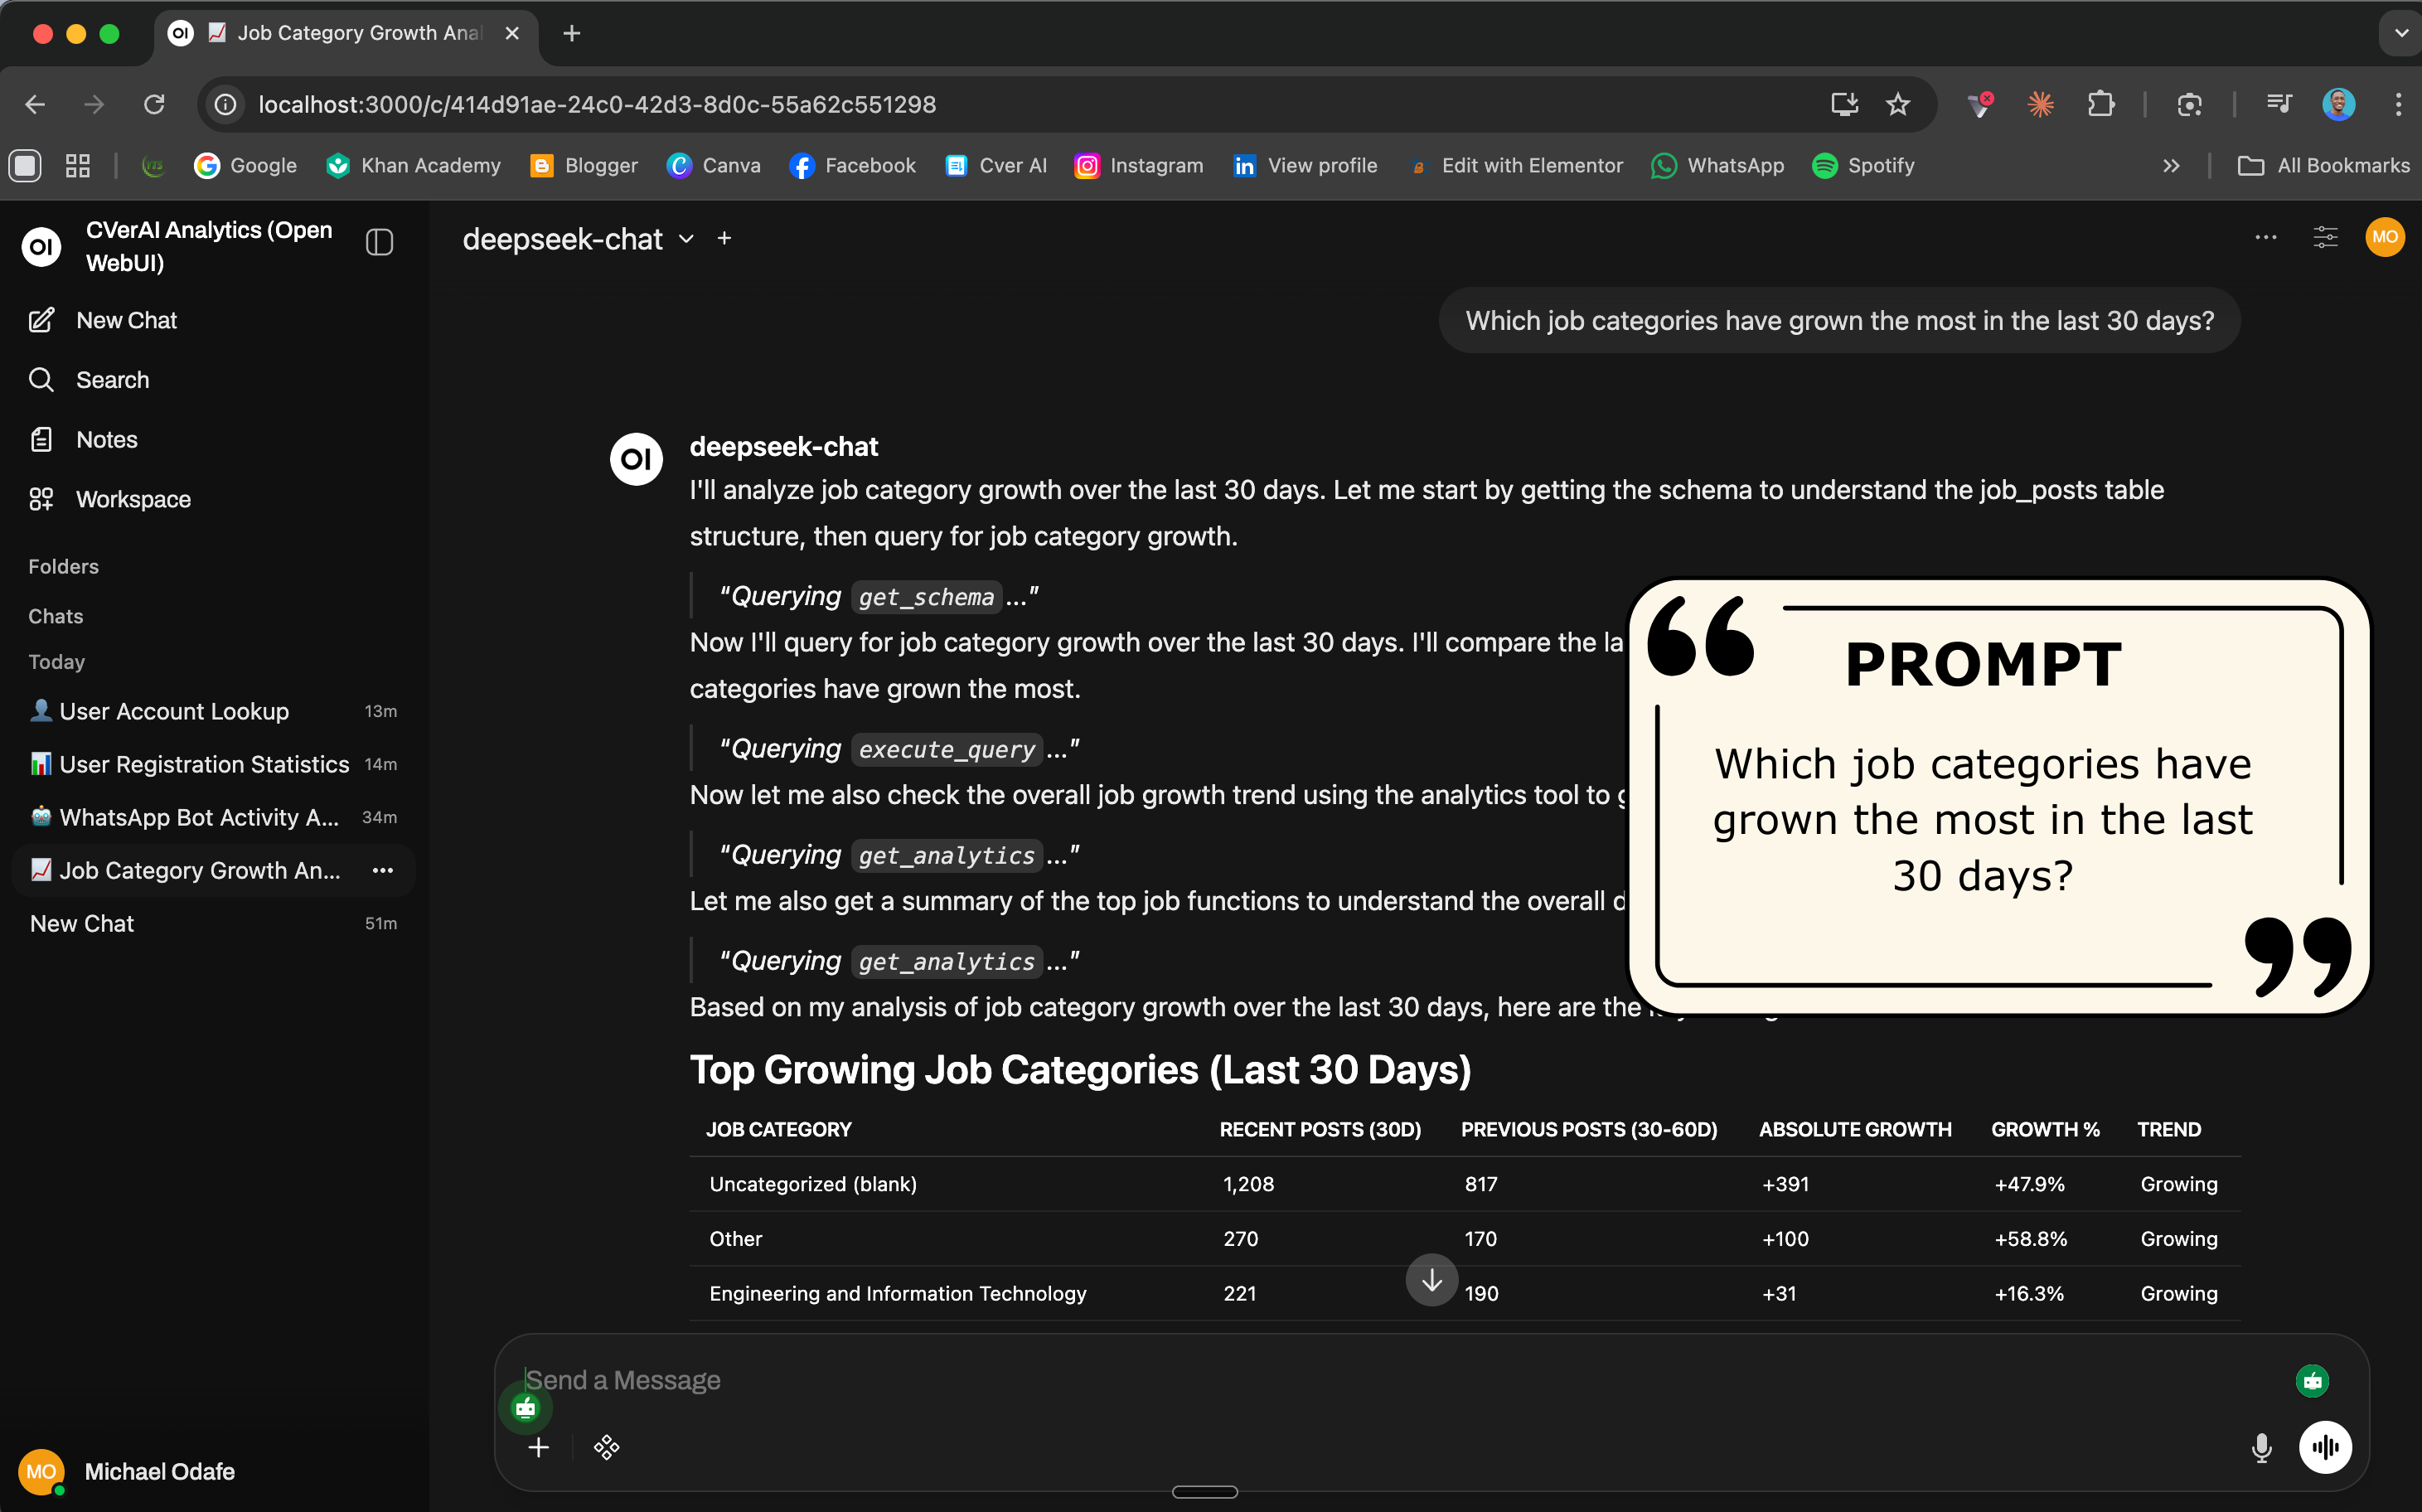The image size is (2422, 1512).
Task: Bookmark this page with star icon
Action: tap(1897, 104)
